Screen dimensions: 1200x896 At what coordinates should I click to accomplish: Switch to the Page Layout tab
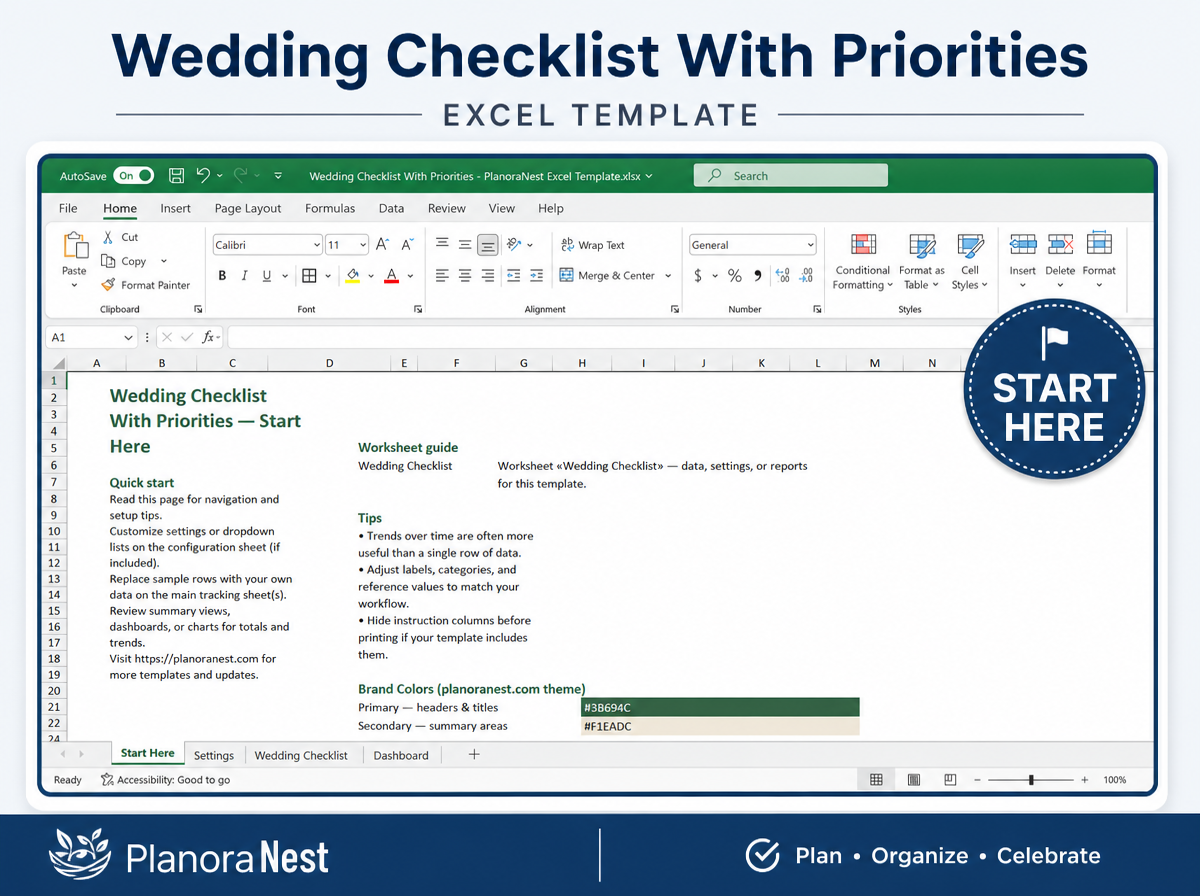248,208
